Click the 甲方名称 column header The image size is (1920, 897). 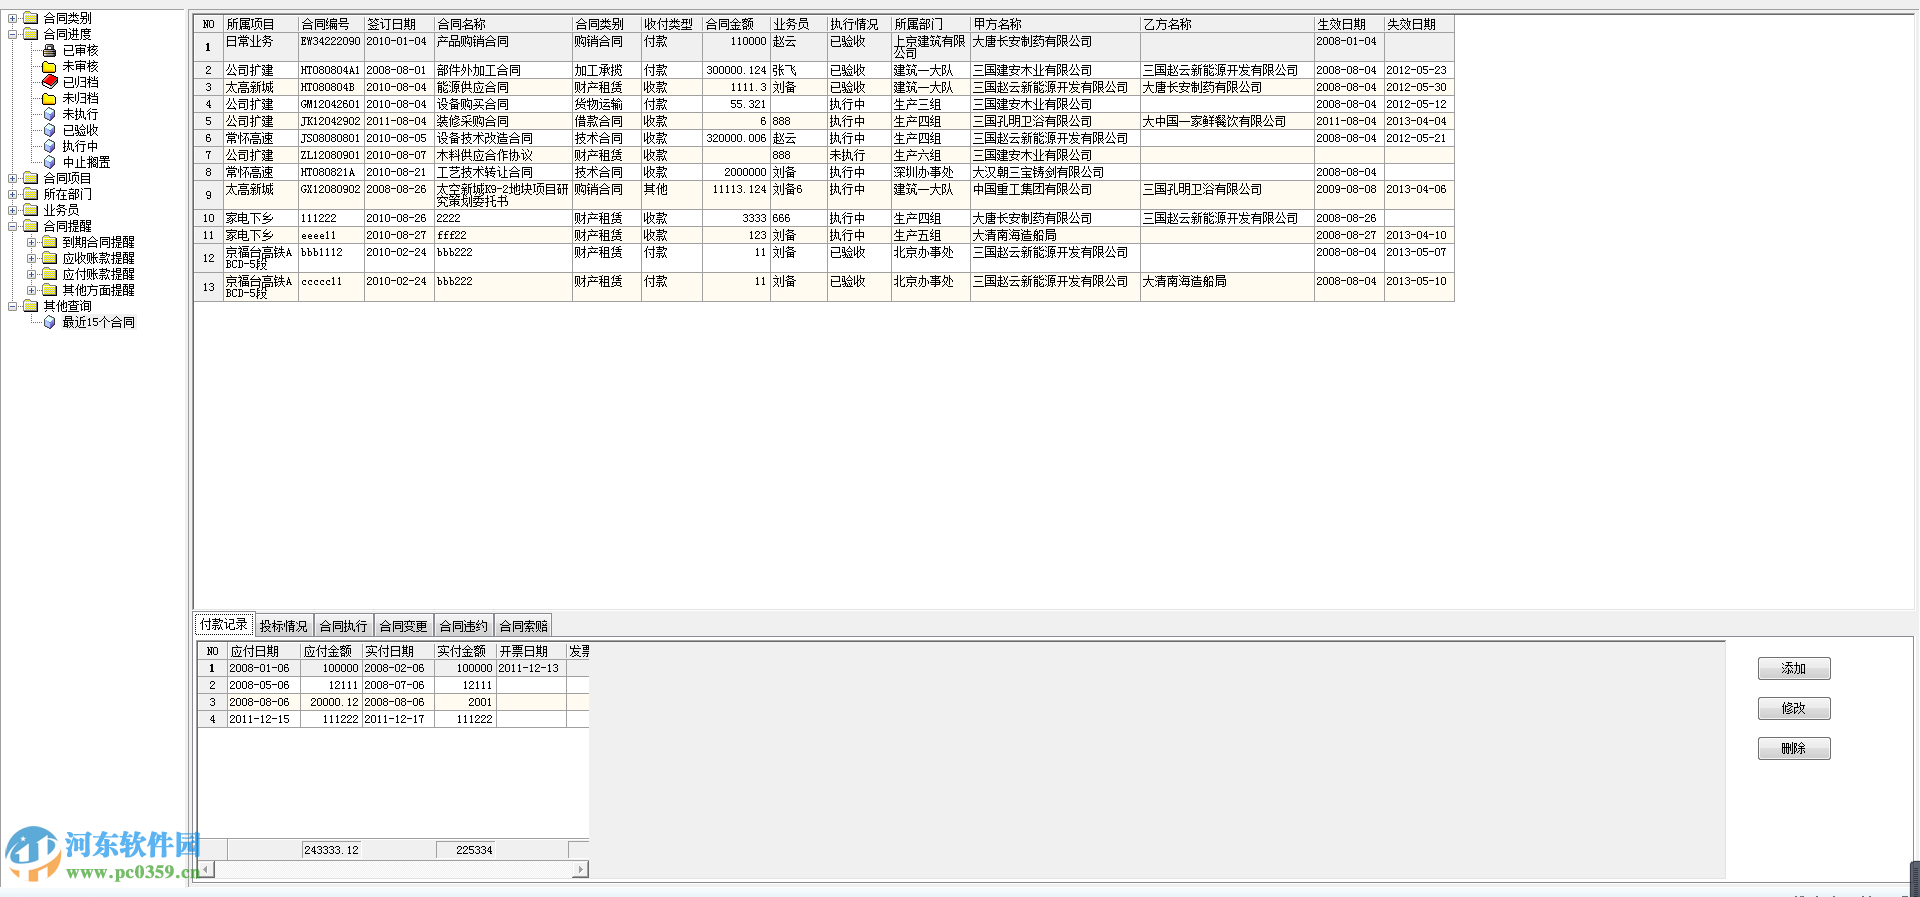(x=1055, y=24)
